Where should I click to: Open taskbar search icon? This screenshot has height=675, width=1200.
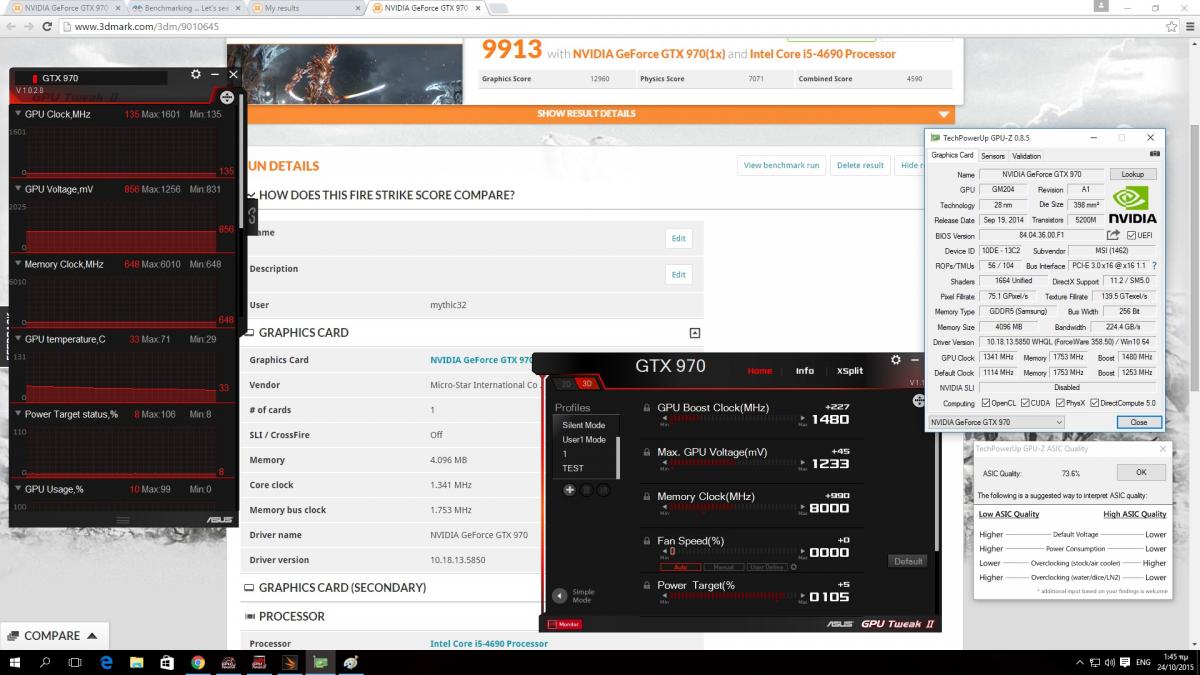click(46, 662)
